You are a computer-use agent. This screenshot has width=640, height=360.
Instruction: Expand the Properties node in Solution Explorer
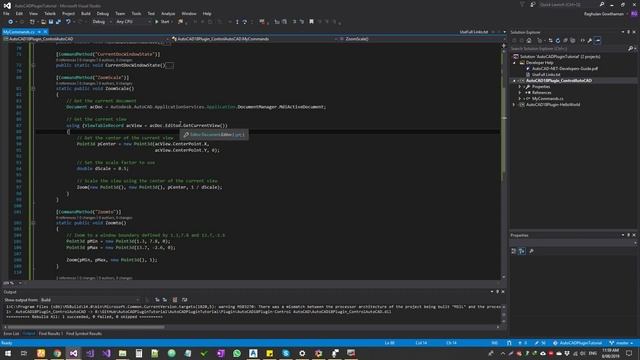[520, 87]
